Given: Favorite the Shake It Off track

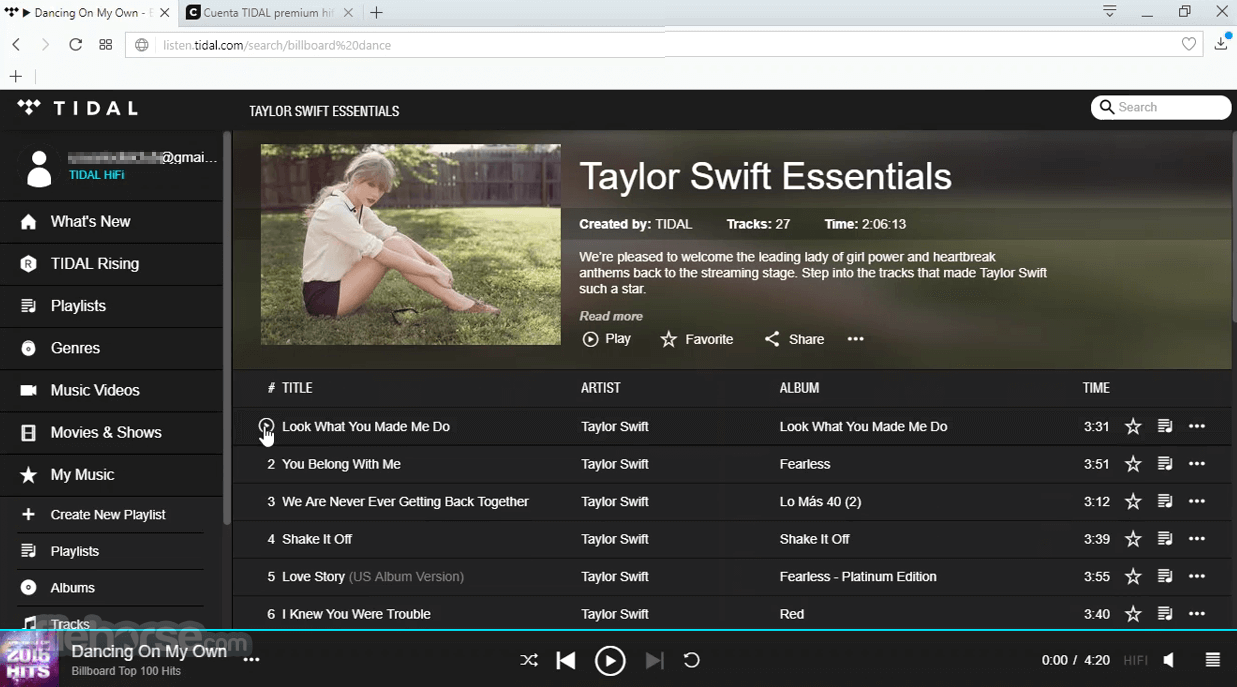Looking at the screenshot, I should click(1133, 539).
